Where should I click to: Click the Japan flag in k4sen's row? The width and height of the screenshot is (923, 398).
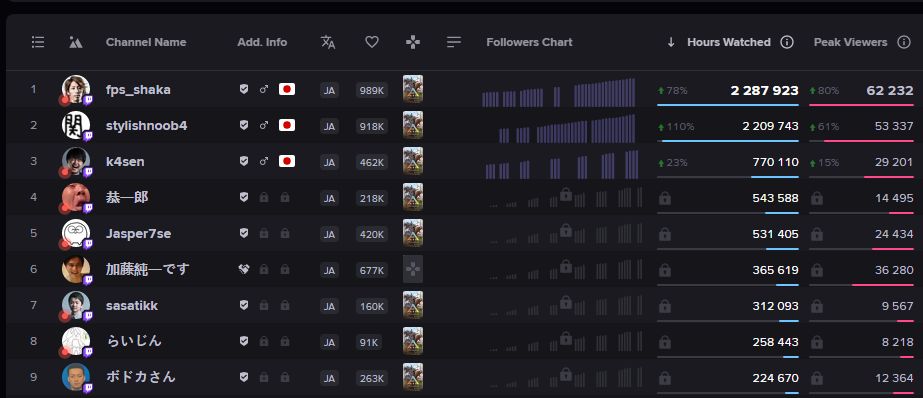click(x=287, y=161)
